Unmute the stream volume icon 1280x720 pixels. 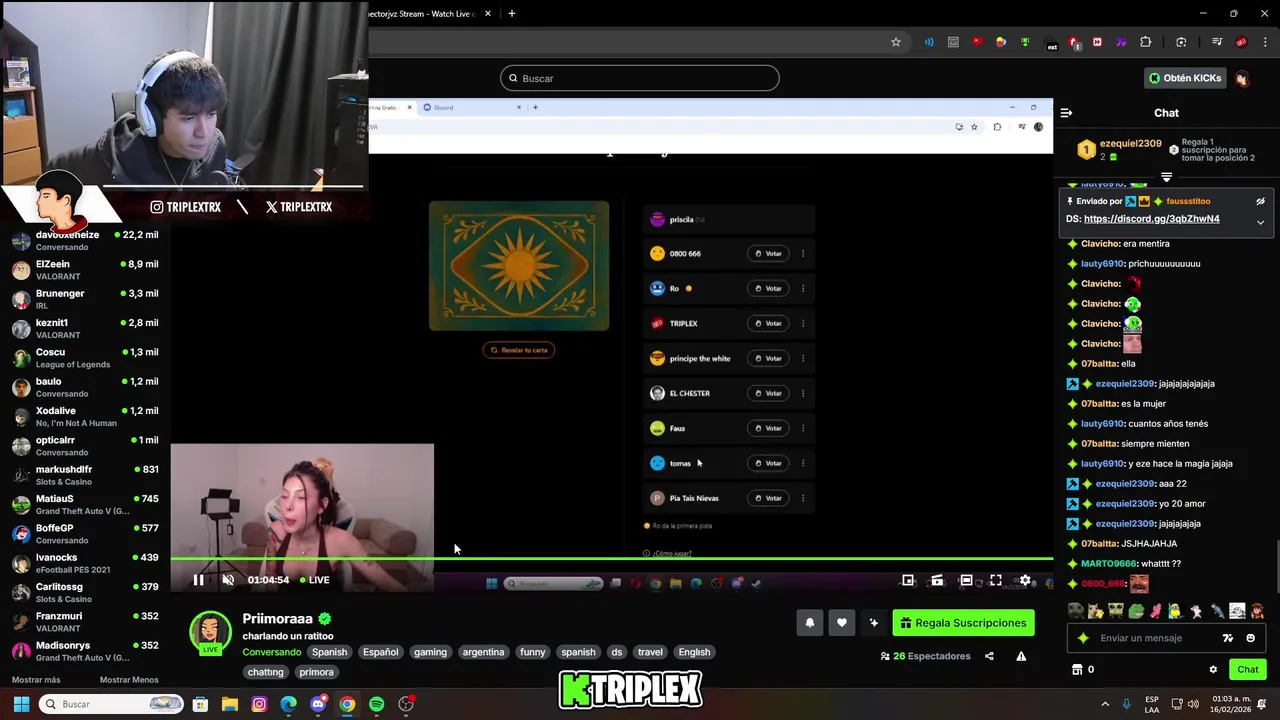(228, 580)
